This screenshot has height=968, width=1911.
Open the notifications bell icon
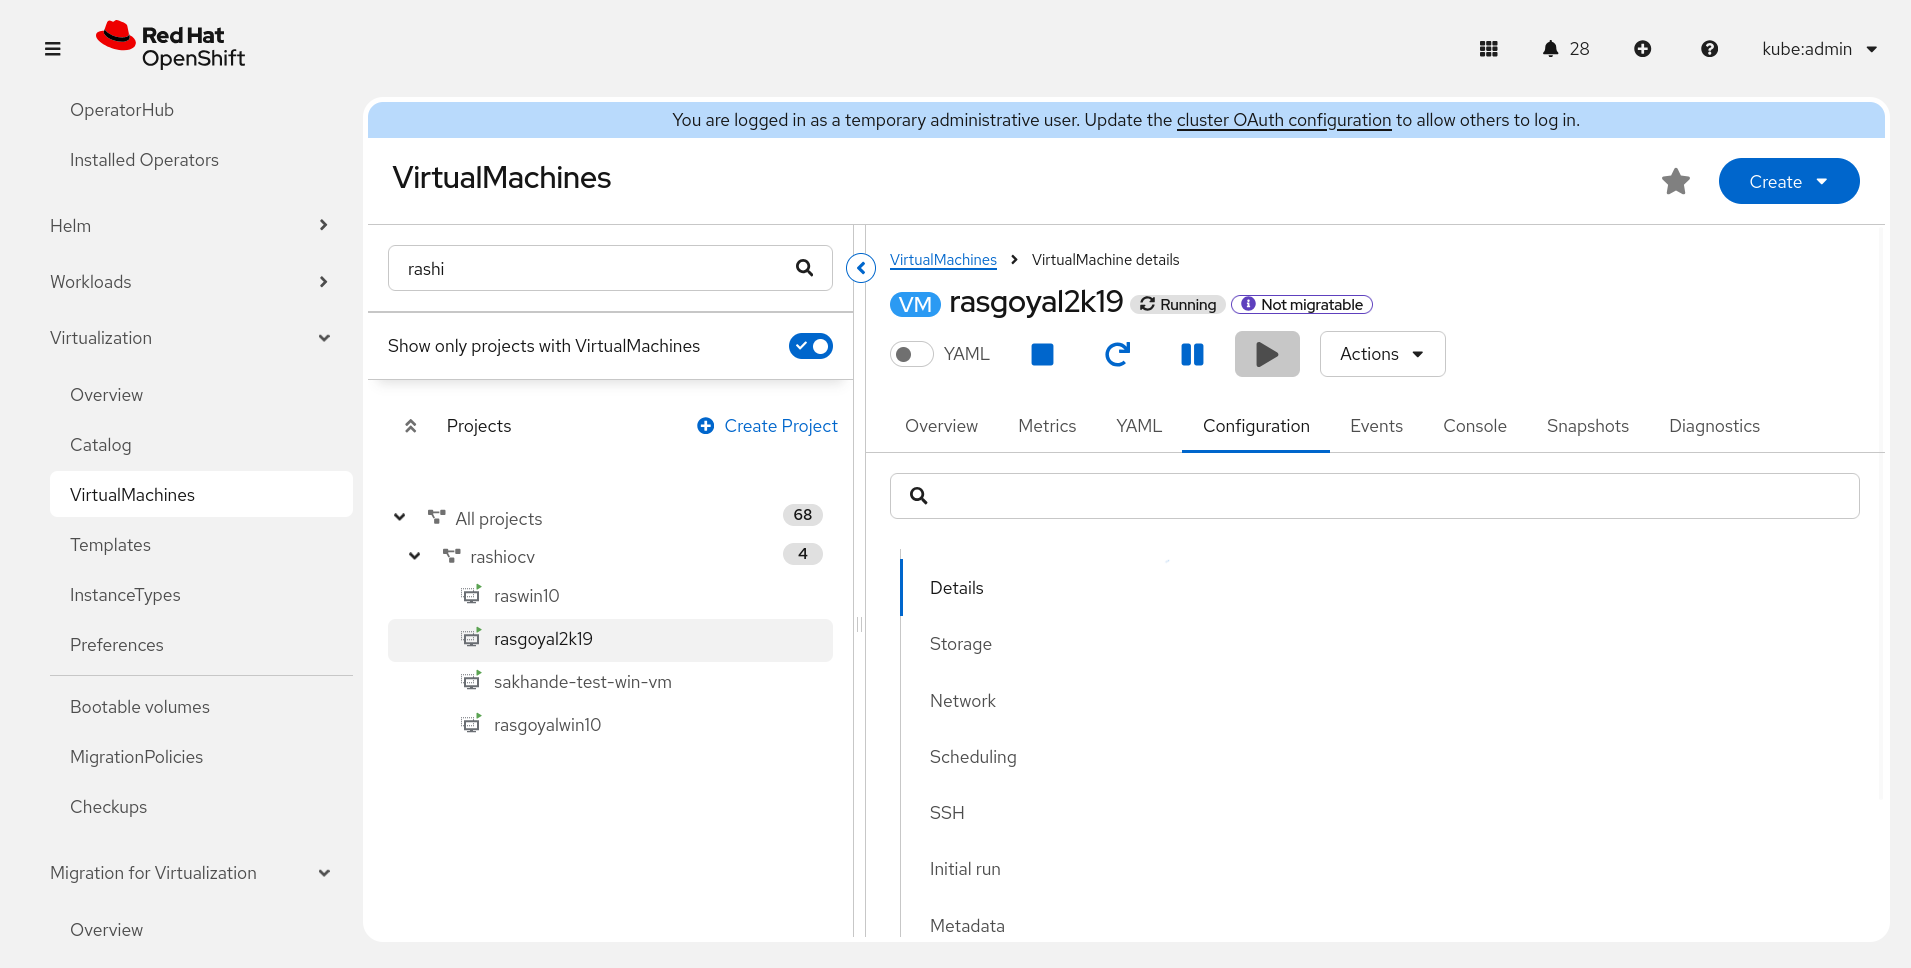pyautogui.click(x=1550, y=49)
